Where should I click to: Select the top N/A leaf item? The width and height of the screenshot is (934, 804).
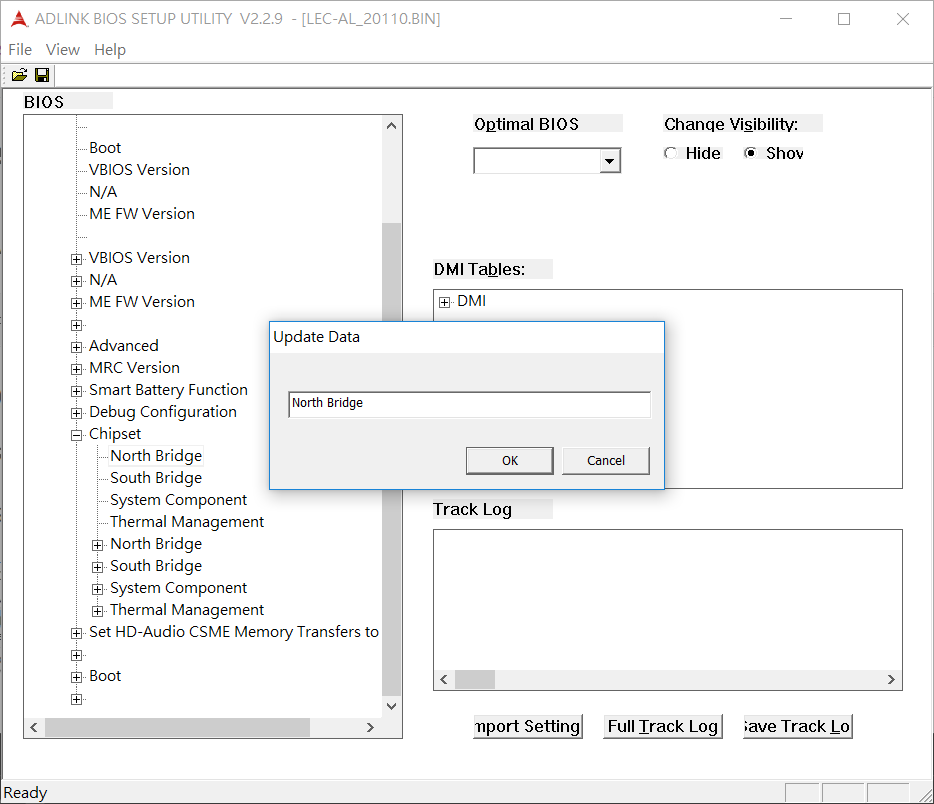[103, 192]
